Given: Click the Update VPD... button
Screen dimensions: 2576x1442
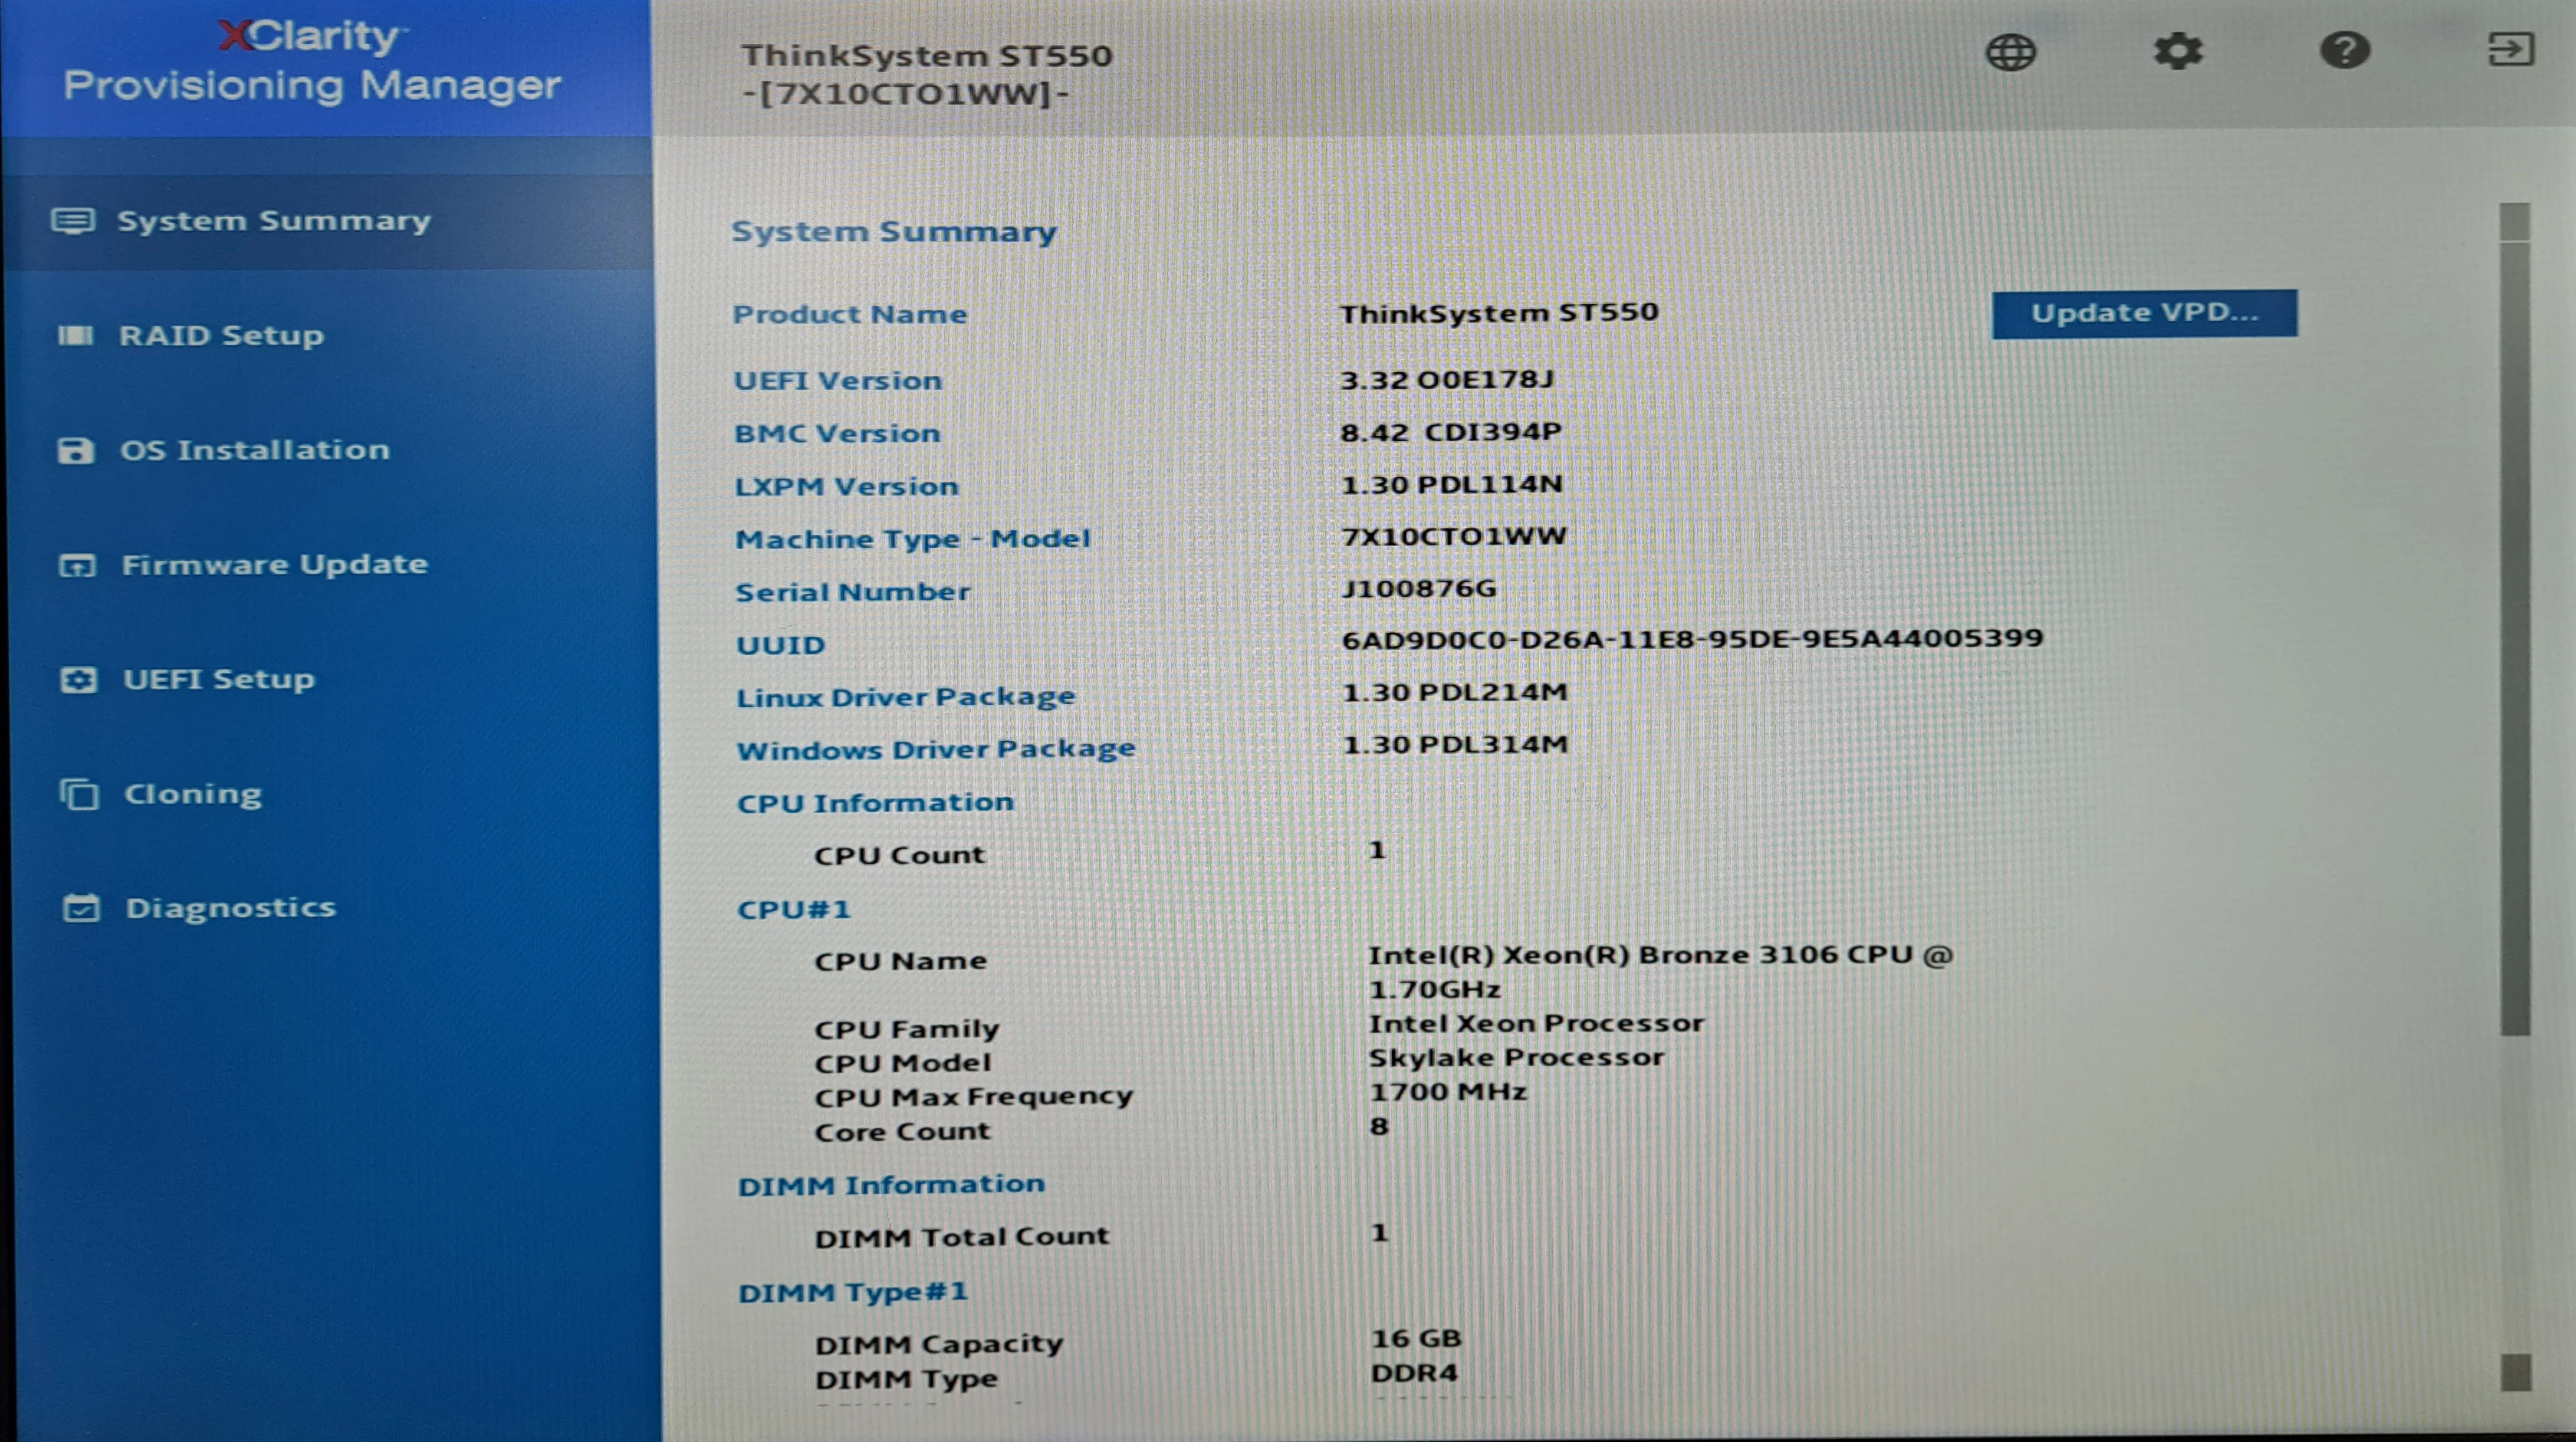Looking at the screenshot, I should point(2144,314).
